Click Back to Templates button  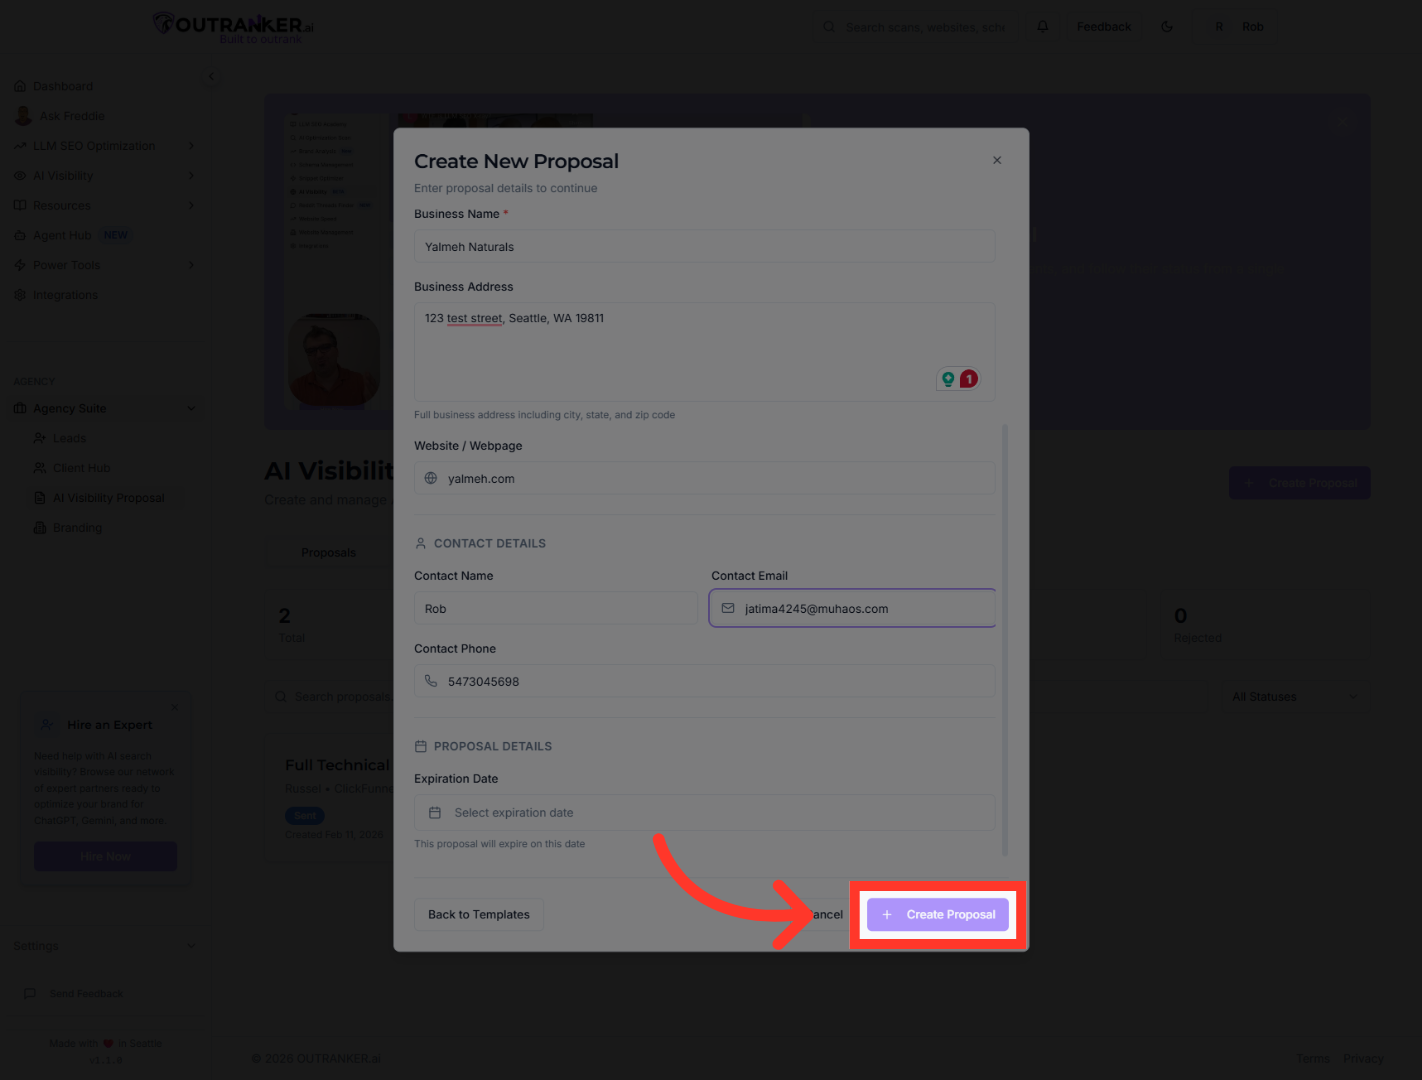pos(479,915)
